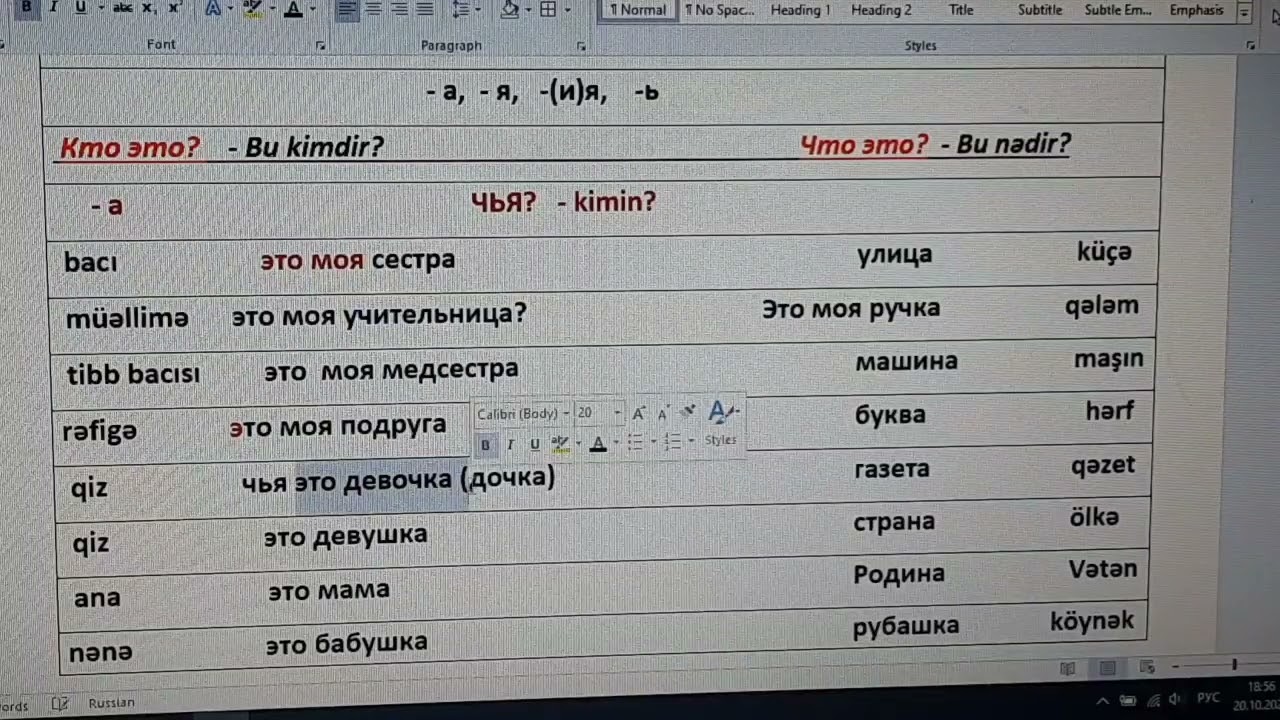
Task: Toggle Italic in the ribbon Font group
Action: click(53, 8)
